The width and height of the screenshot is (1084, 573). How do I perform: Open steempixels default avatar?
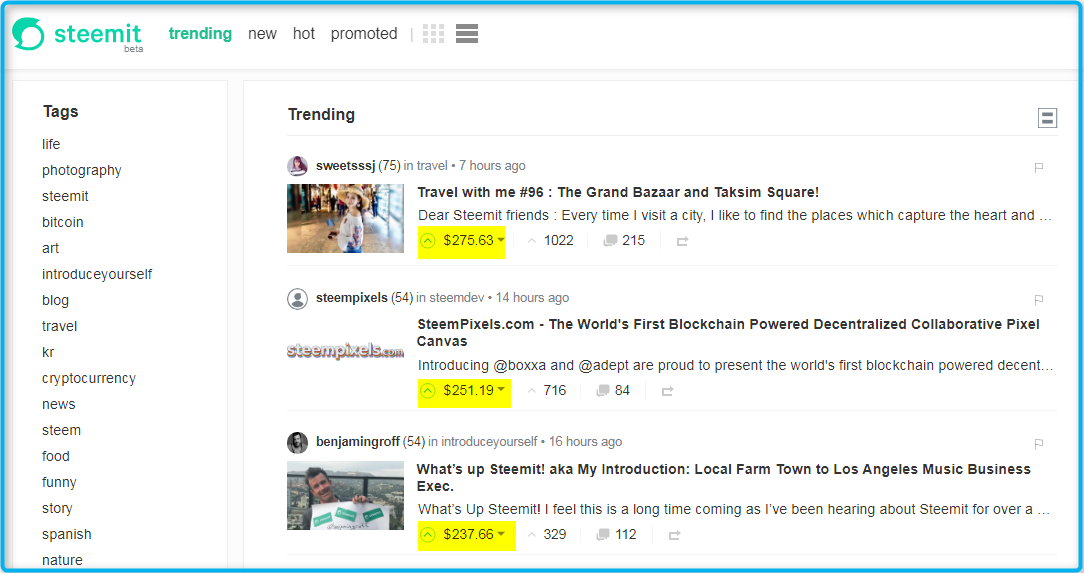tap(297, 299)
